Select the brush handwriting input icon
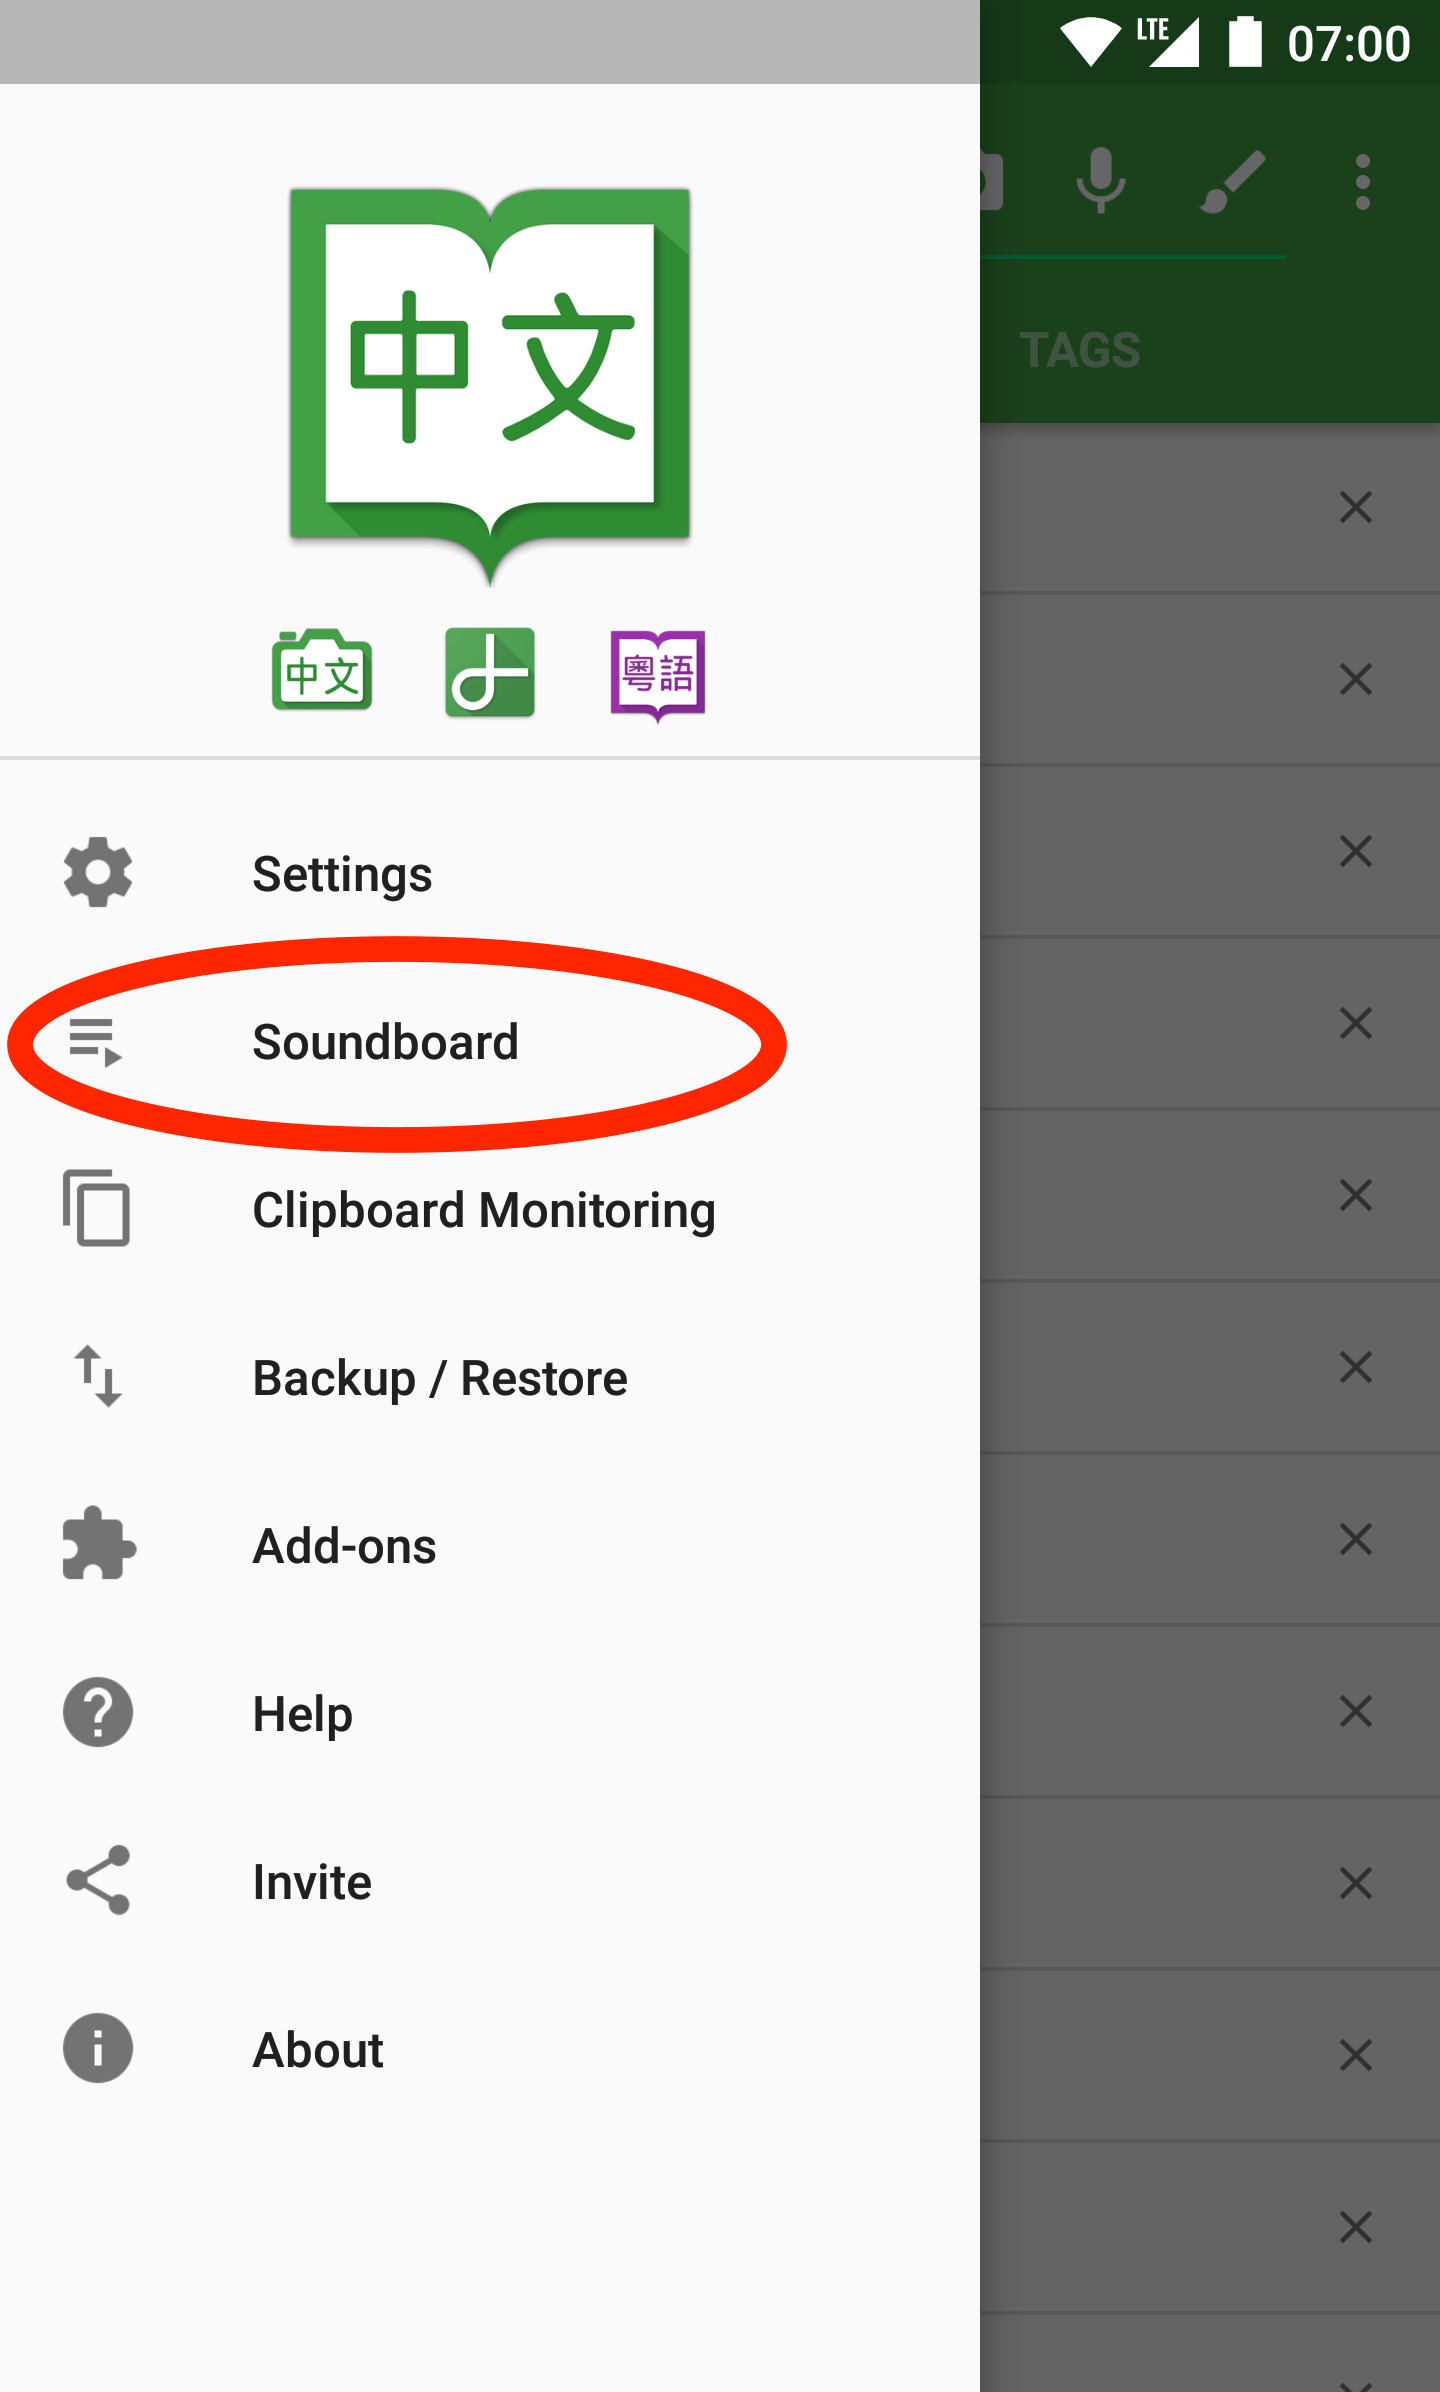Viewport: 1440px width, 2392px height. click(1233, 181)
